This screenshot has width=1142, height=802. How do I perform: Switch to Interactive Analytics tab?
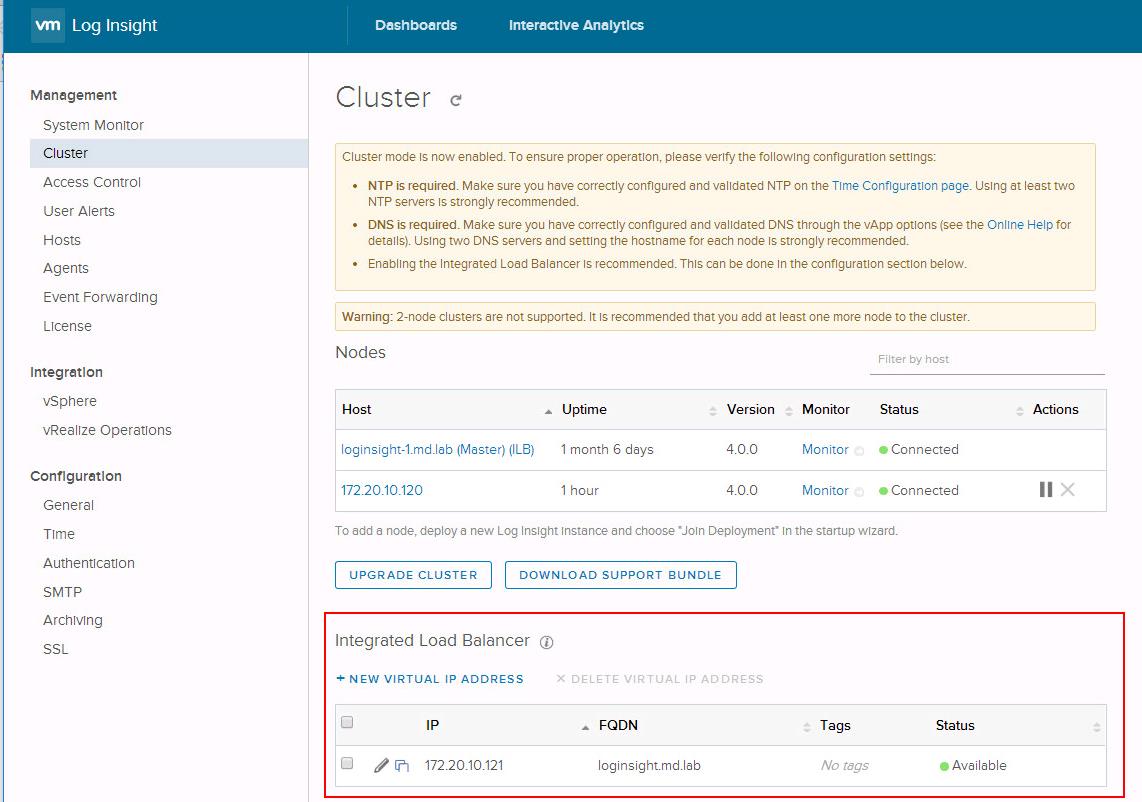pyautogui.click(x=576, y=26)
